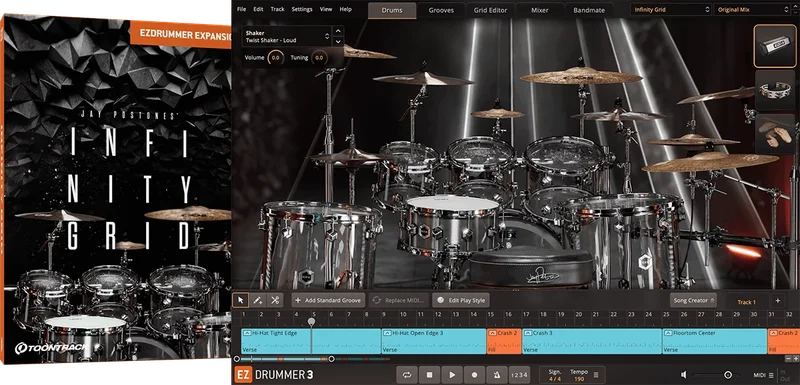Image resolution: width=800 pixels, height=385 pixels.
Task: Expand the Floortom Center block arrow
Action: coord(668,333)
